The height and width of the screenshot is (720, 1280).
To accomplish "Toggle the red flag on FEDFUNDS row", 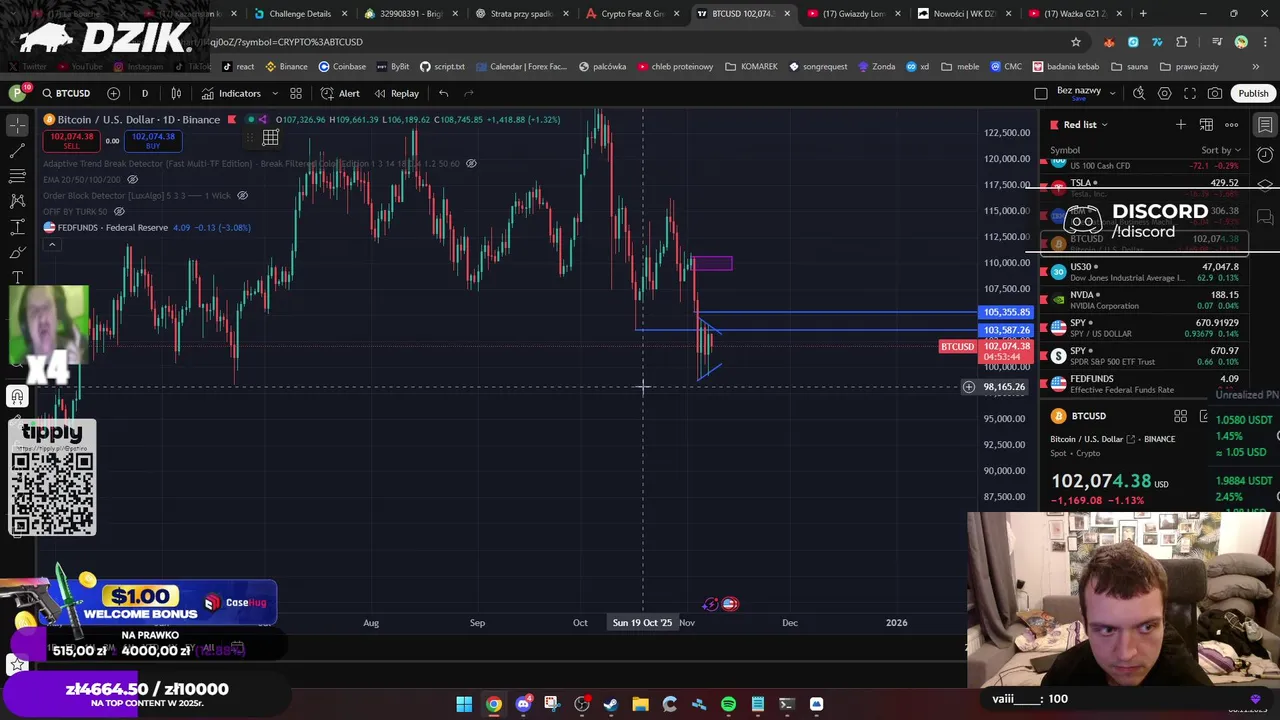I will click(x=1045, y=383).
